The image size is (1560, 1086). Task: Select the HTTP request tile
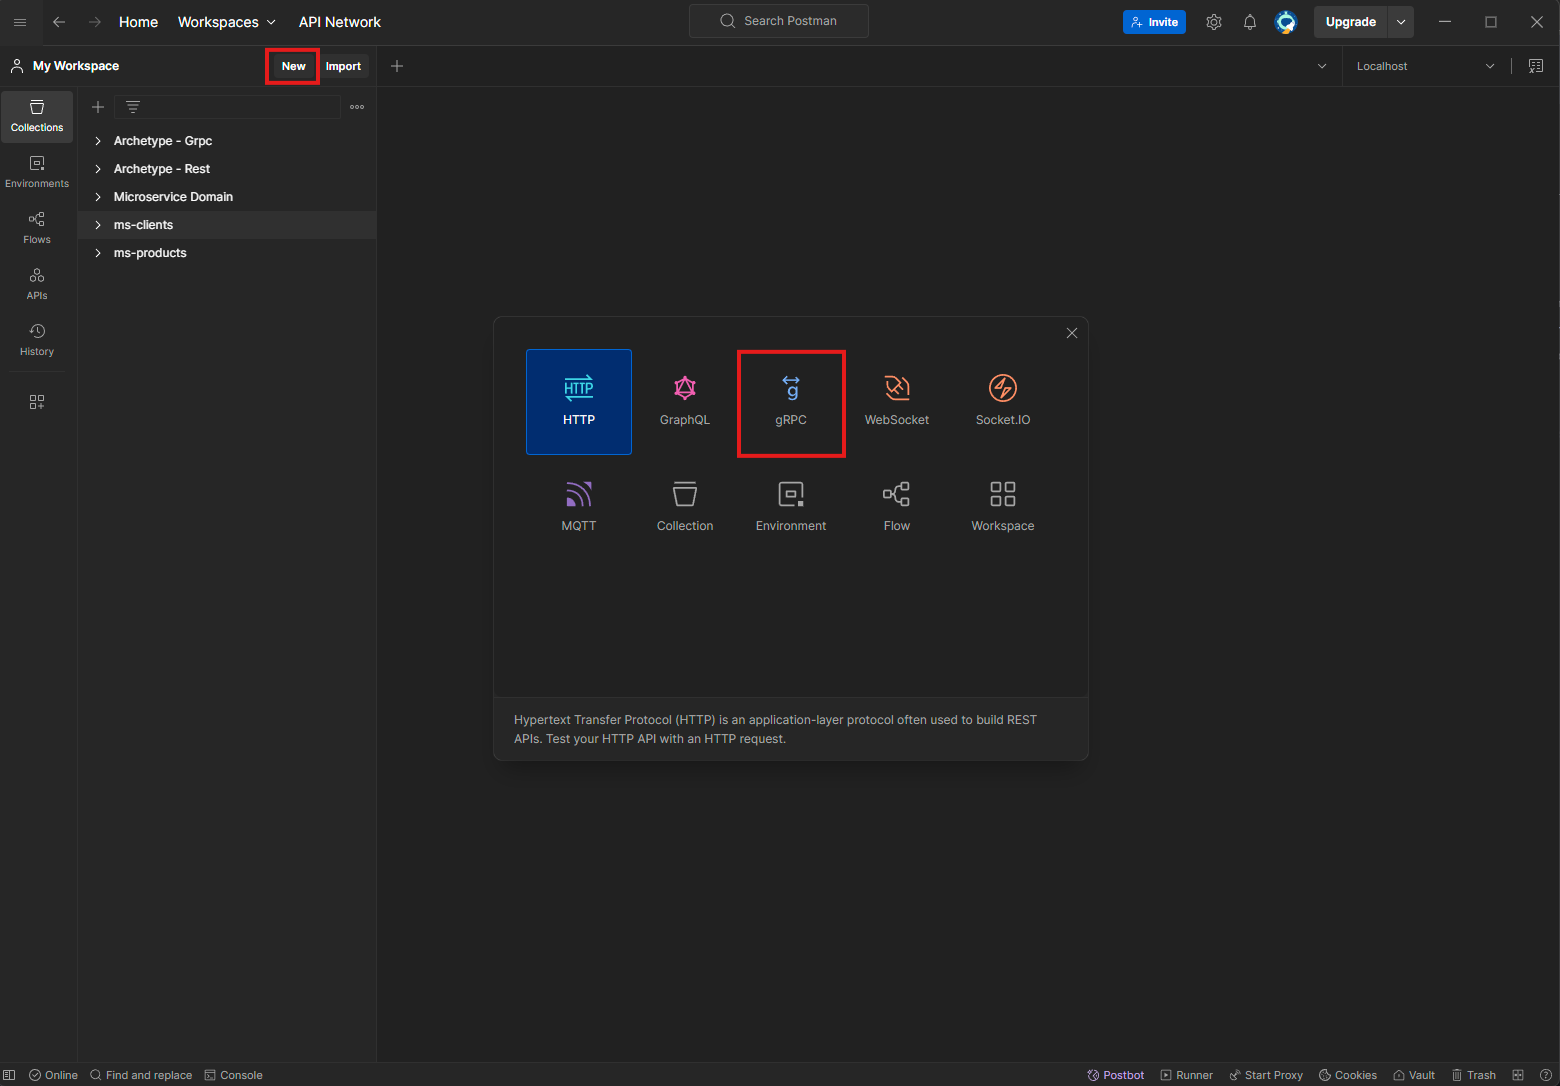(x=579, y=402)
